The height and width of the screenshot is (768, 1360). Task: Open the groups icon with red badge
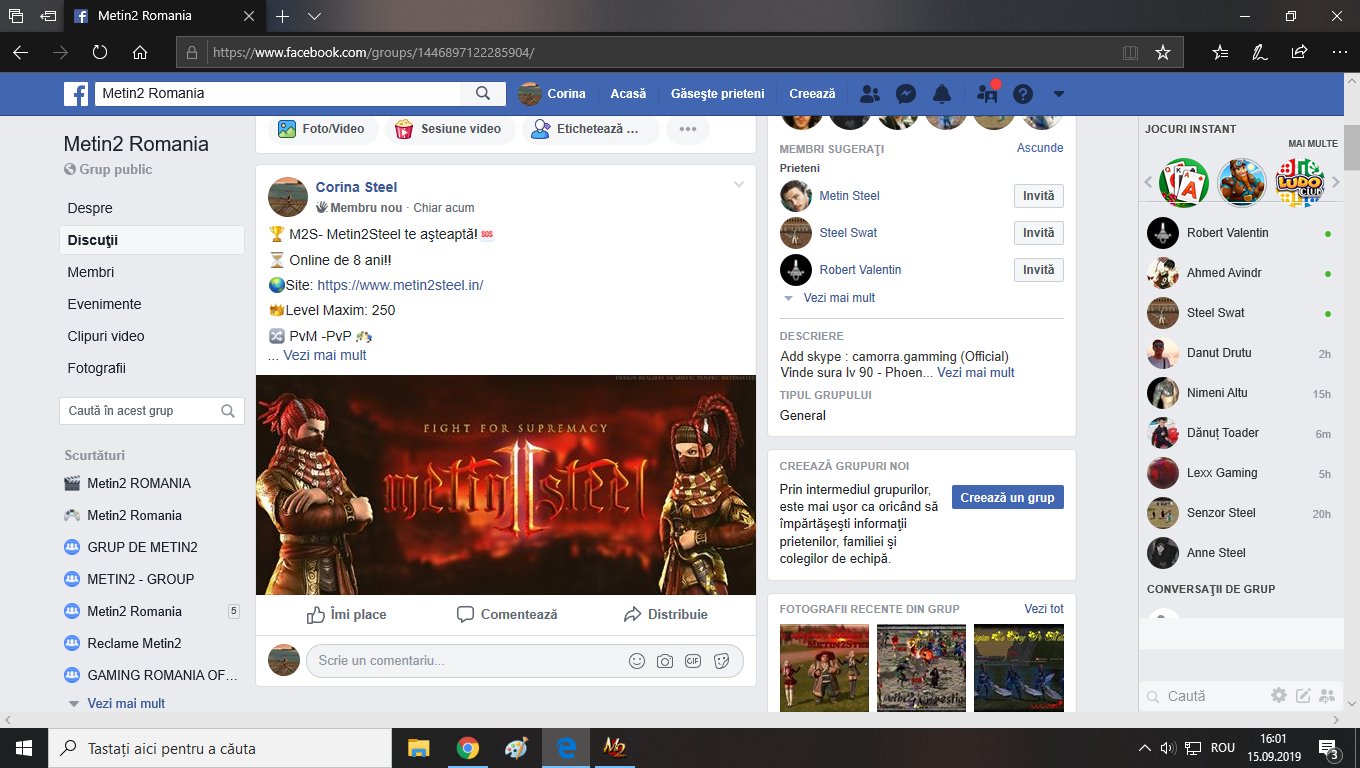(x=987, y=94)
